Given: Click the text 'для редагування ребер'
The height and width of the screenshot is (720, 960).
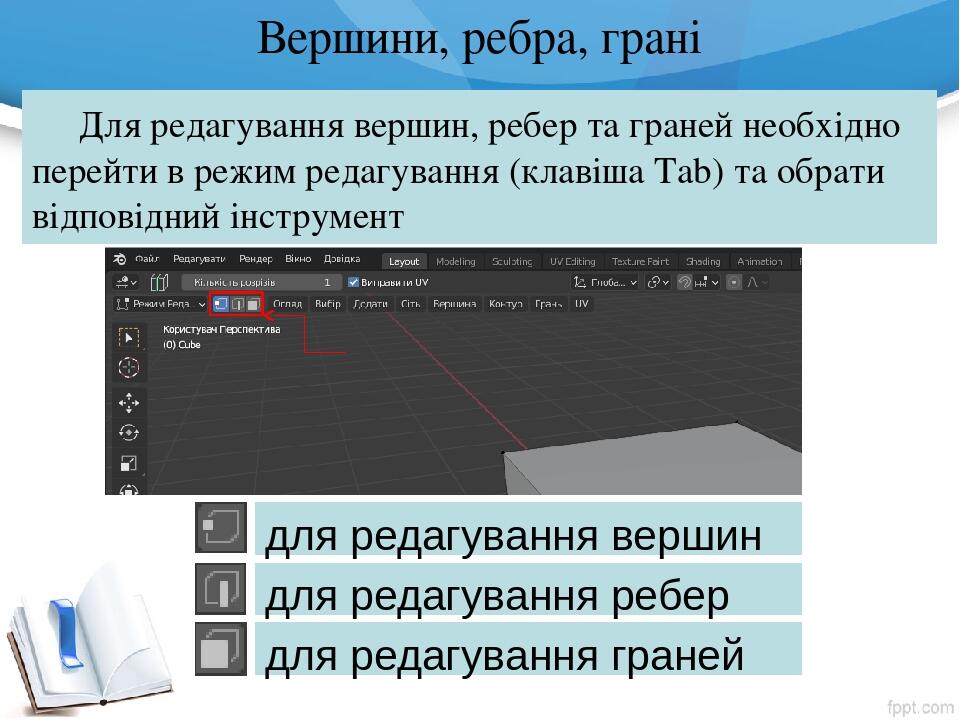Looking at the screenshot, I should click(497, 596).
